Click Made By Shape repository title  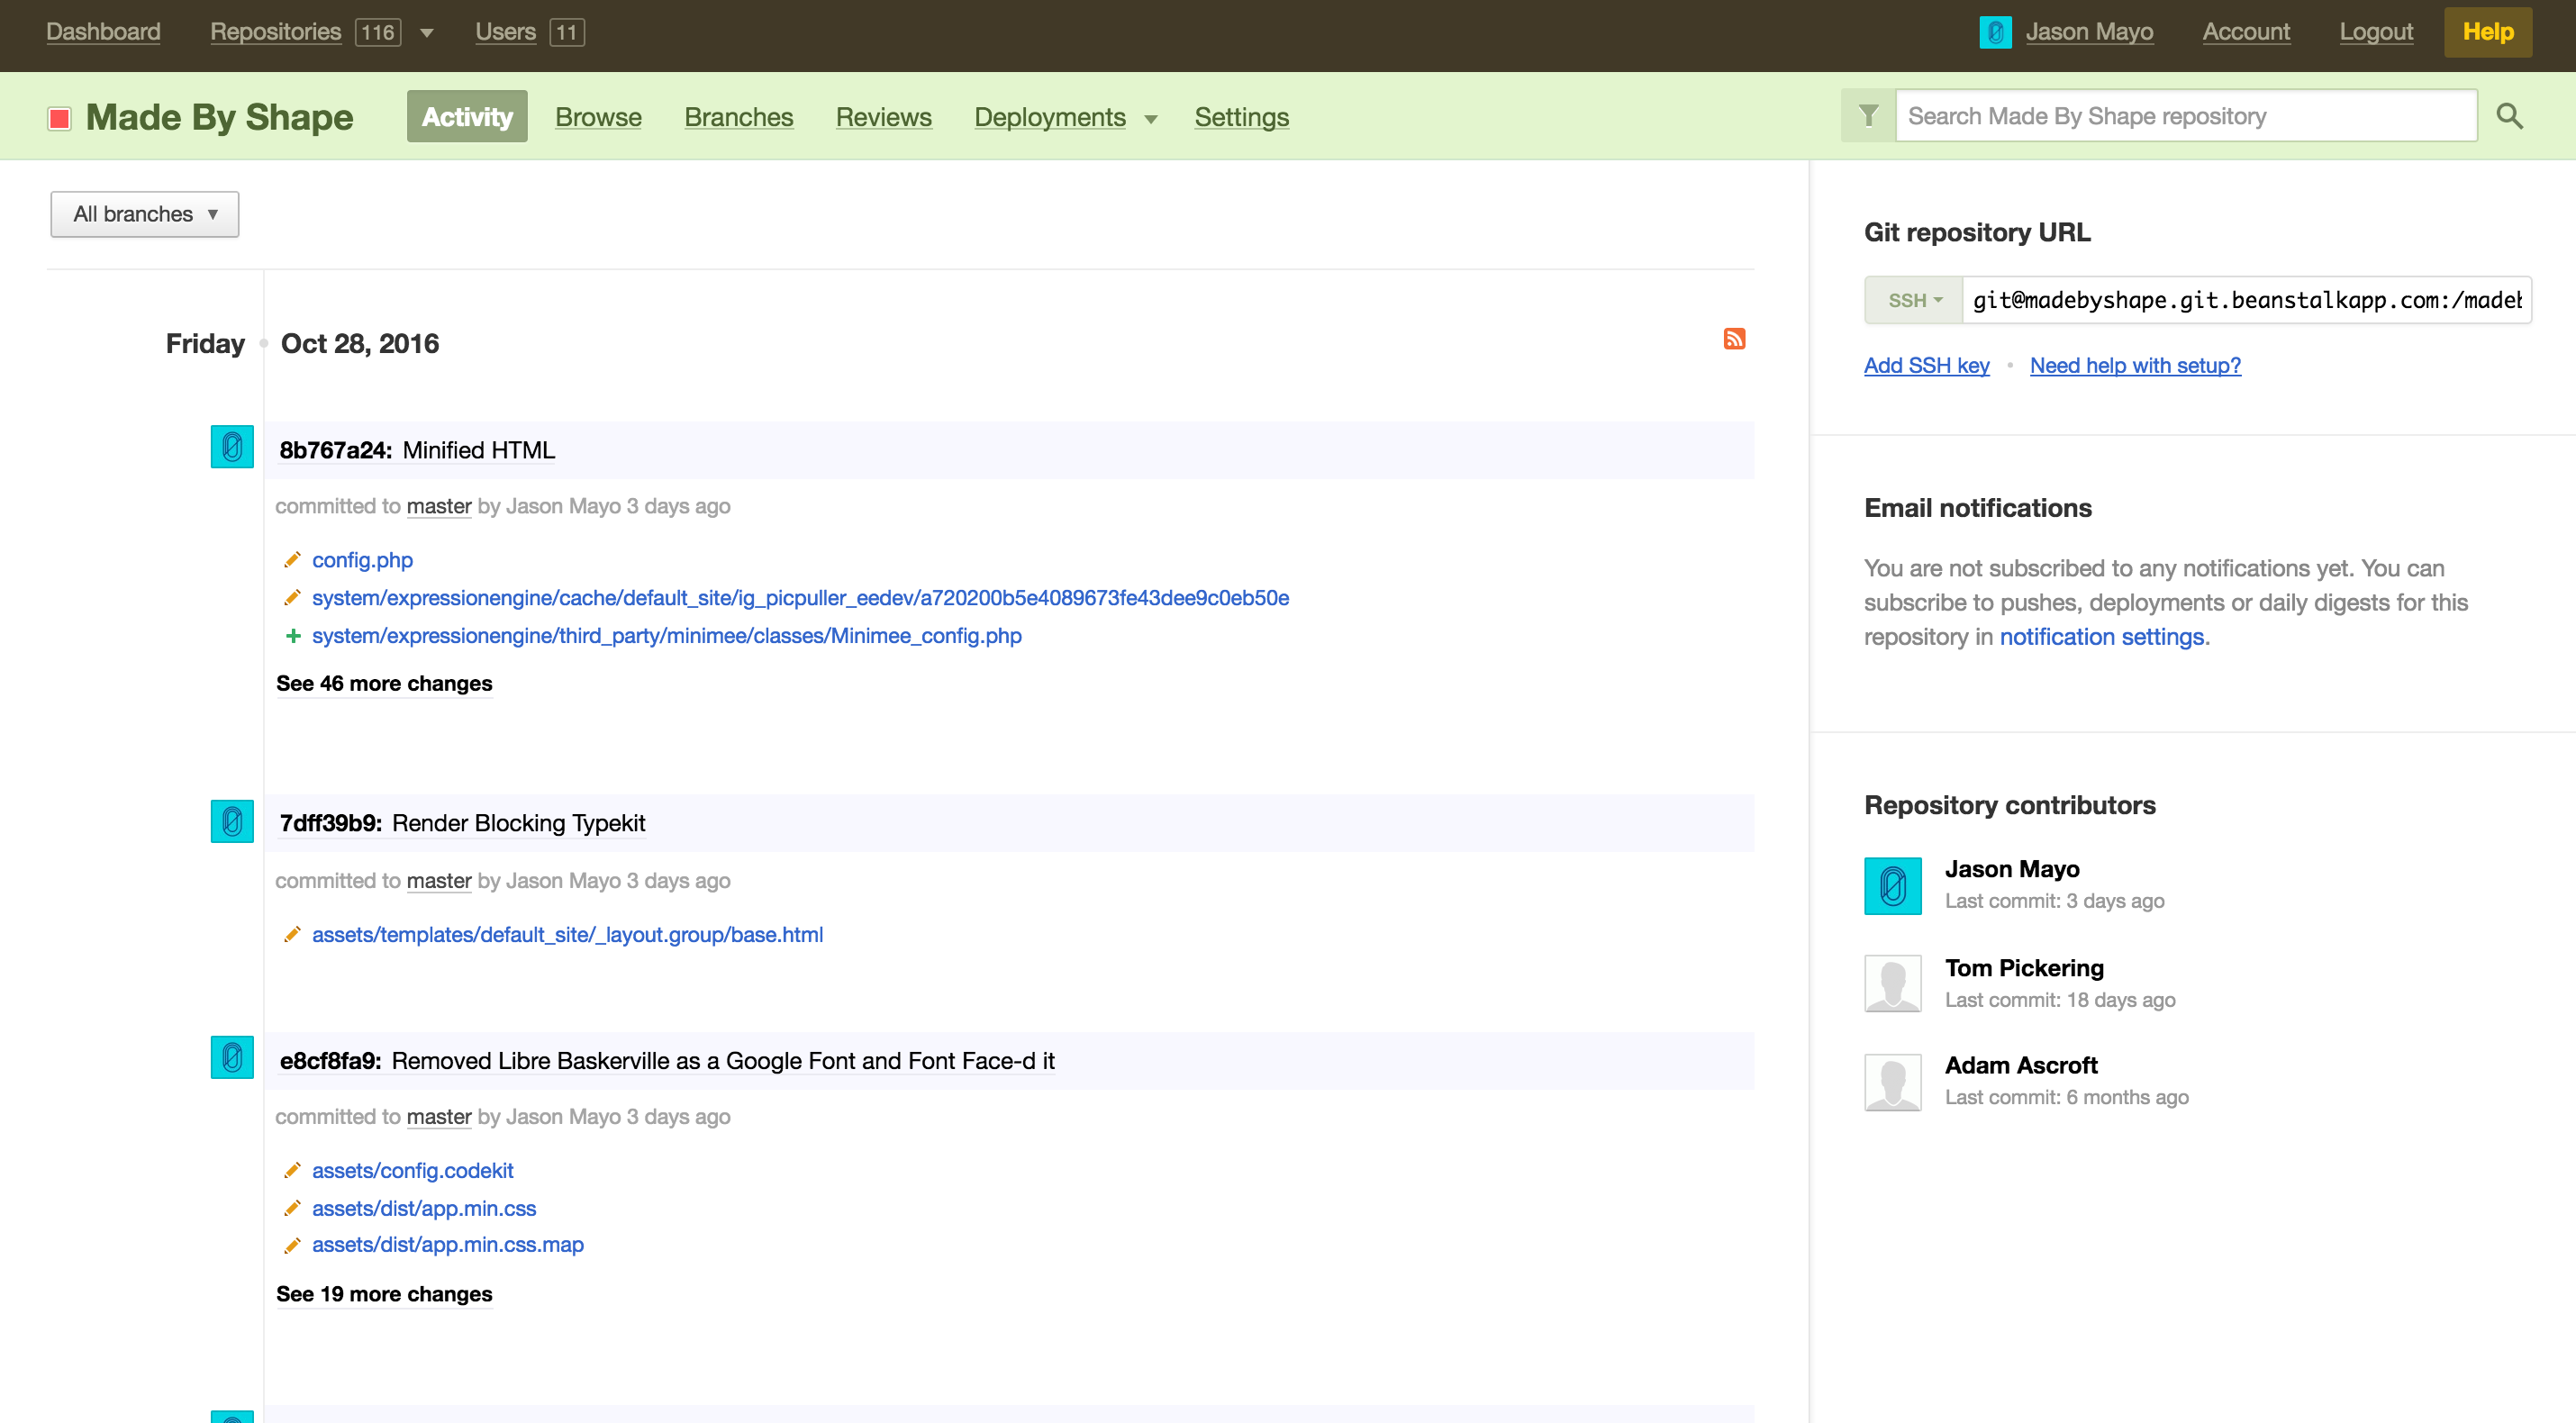click(x=219, y=117)
